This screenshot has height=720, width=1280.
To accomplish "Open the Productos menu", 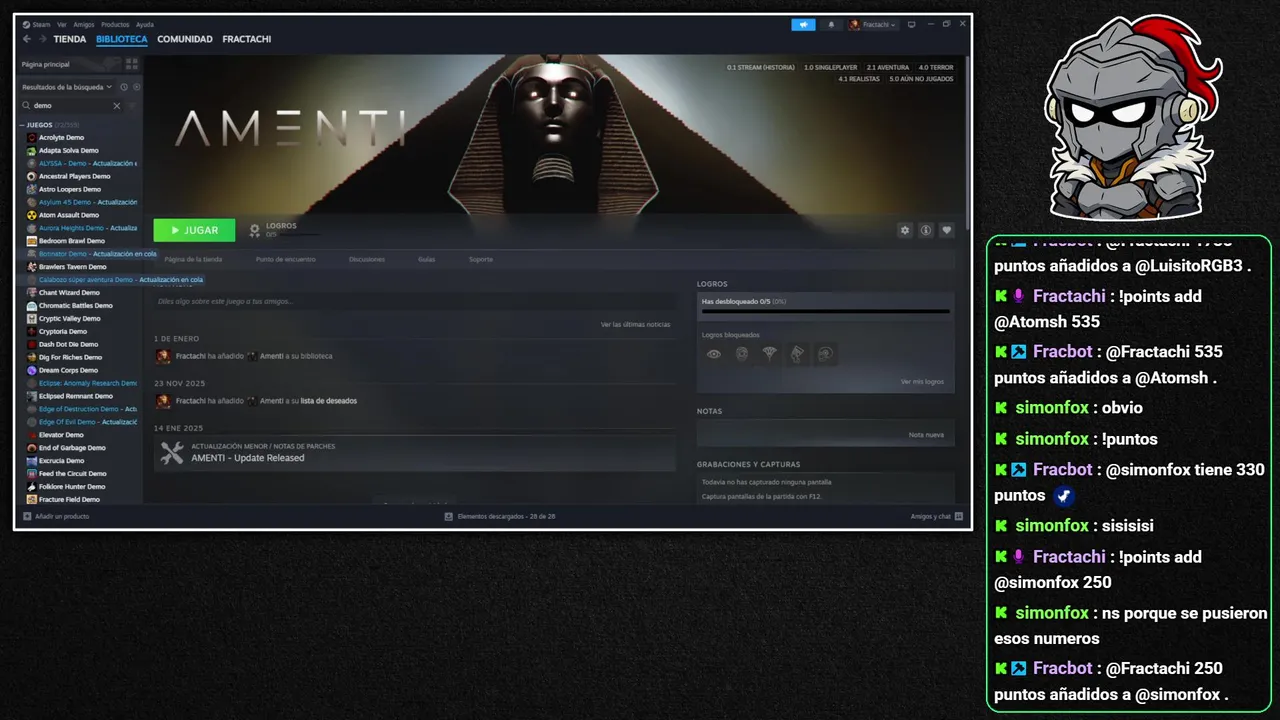I will [x=115, y=24].
